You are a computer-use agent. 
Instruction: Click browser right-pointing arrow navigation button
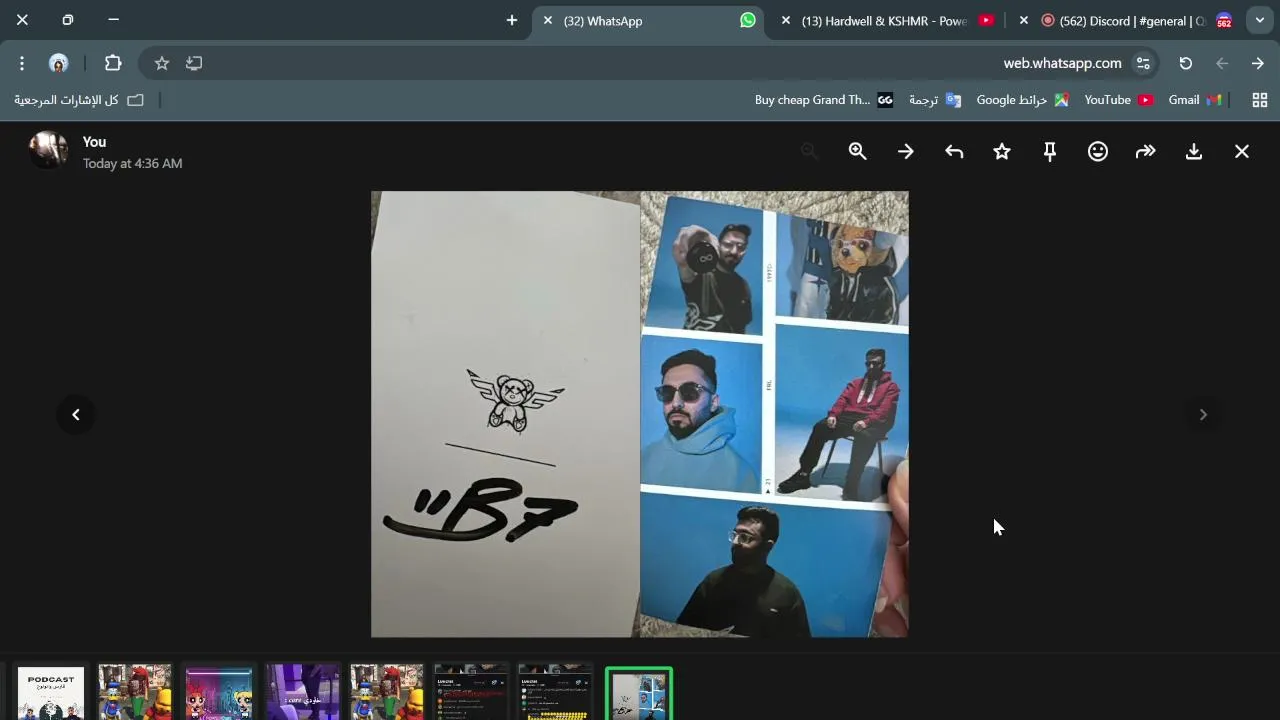(1258, 63)
